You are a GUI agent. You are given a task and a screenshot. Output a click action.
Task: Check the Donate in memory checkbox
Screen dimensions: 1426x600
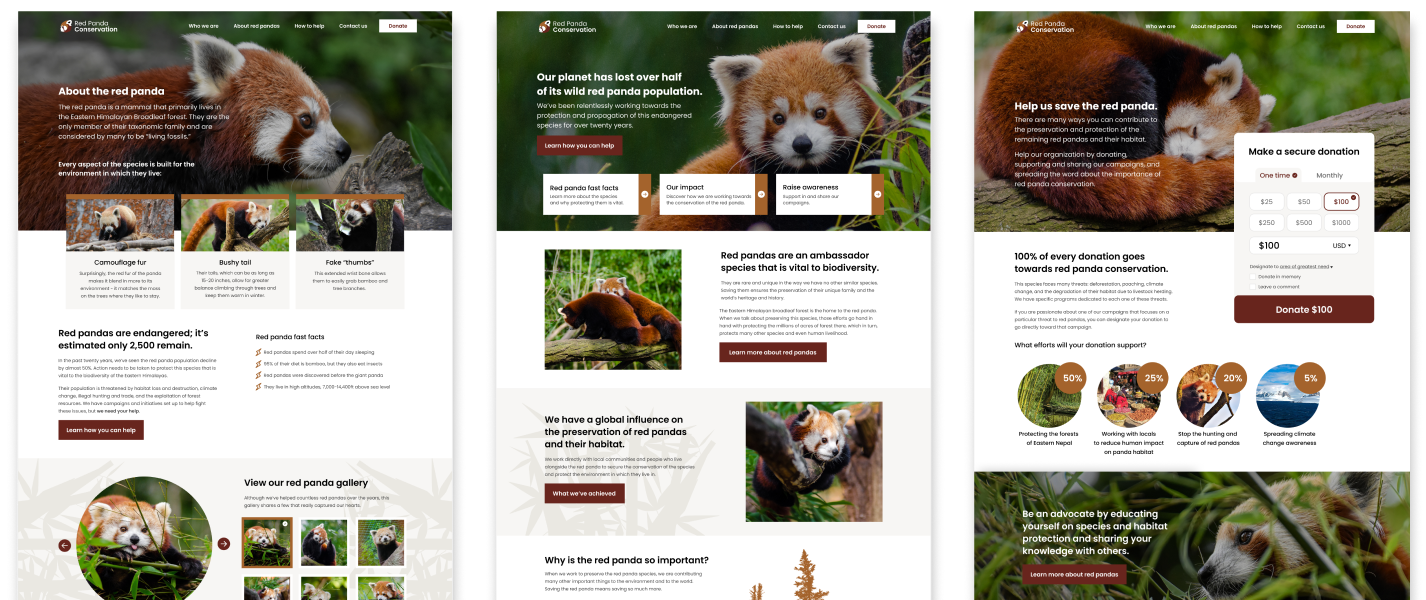click(x=1253, y=276)
